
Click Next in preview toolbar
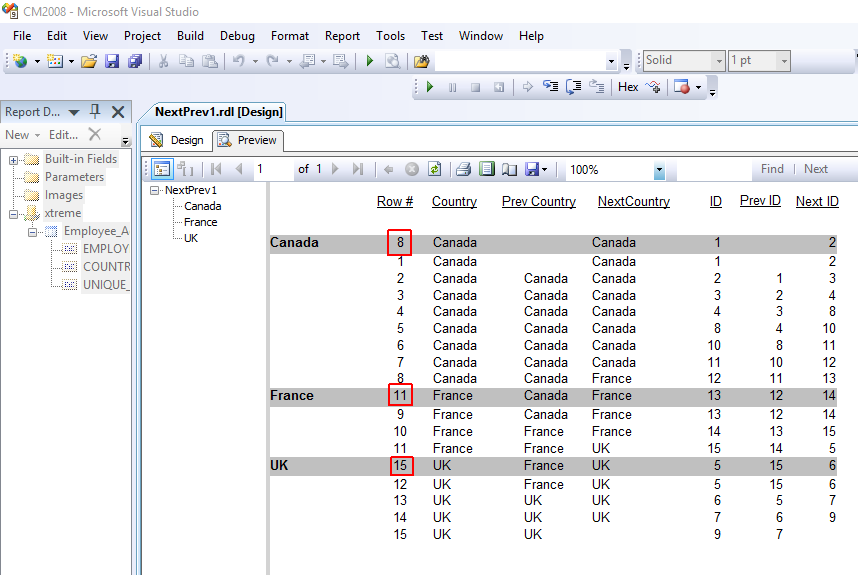815,169
